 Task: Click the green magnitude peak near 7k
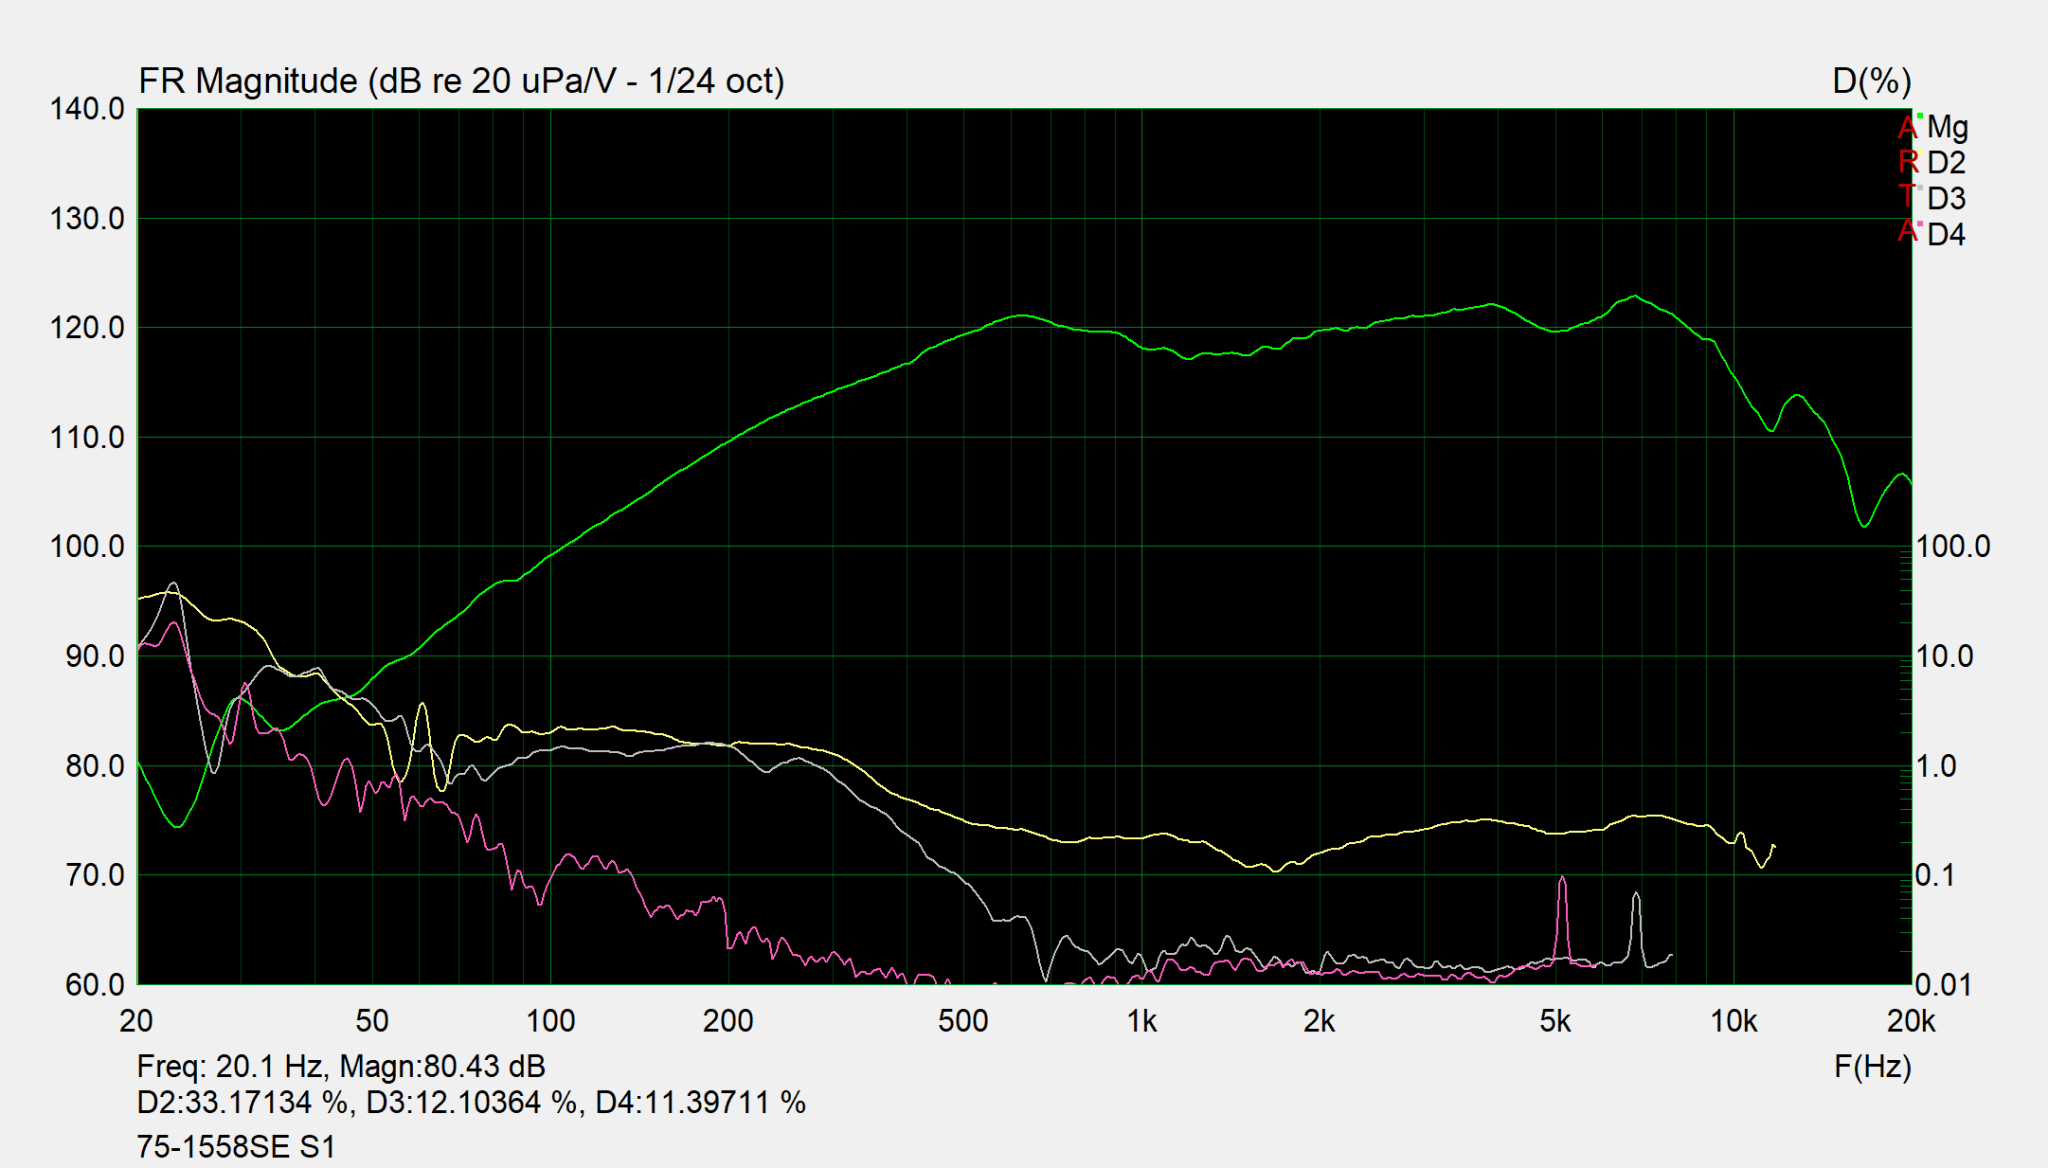(1635, 297)
